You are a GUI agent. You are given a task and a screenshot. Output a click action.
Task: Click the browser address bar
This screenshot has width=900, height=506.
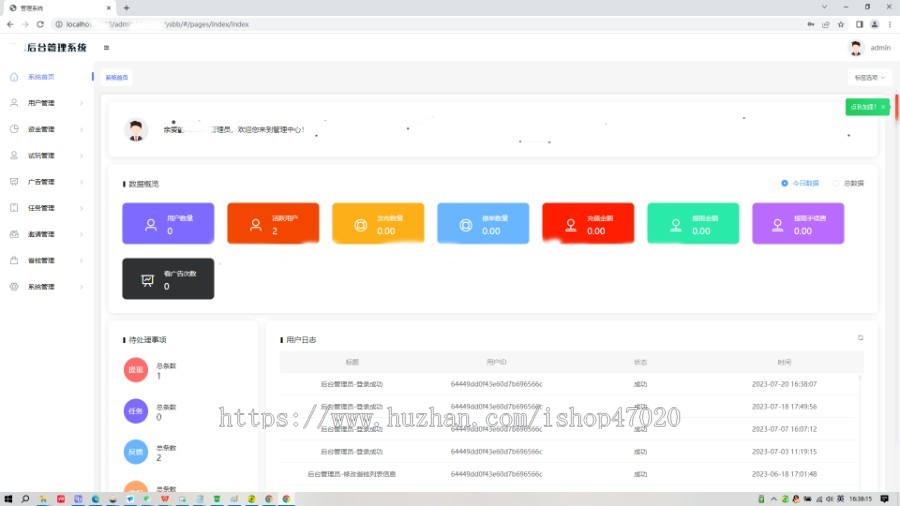tap(425, 24)
